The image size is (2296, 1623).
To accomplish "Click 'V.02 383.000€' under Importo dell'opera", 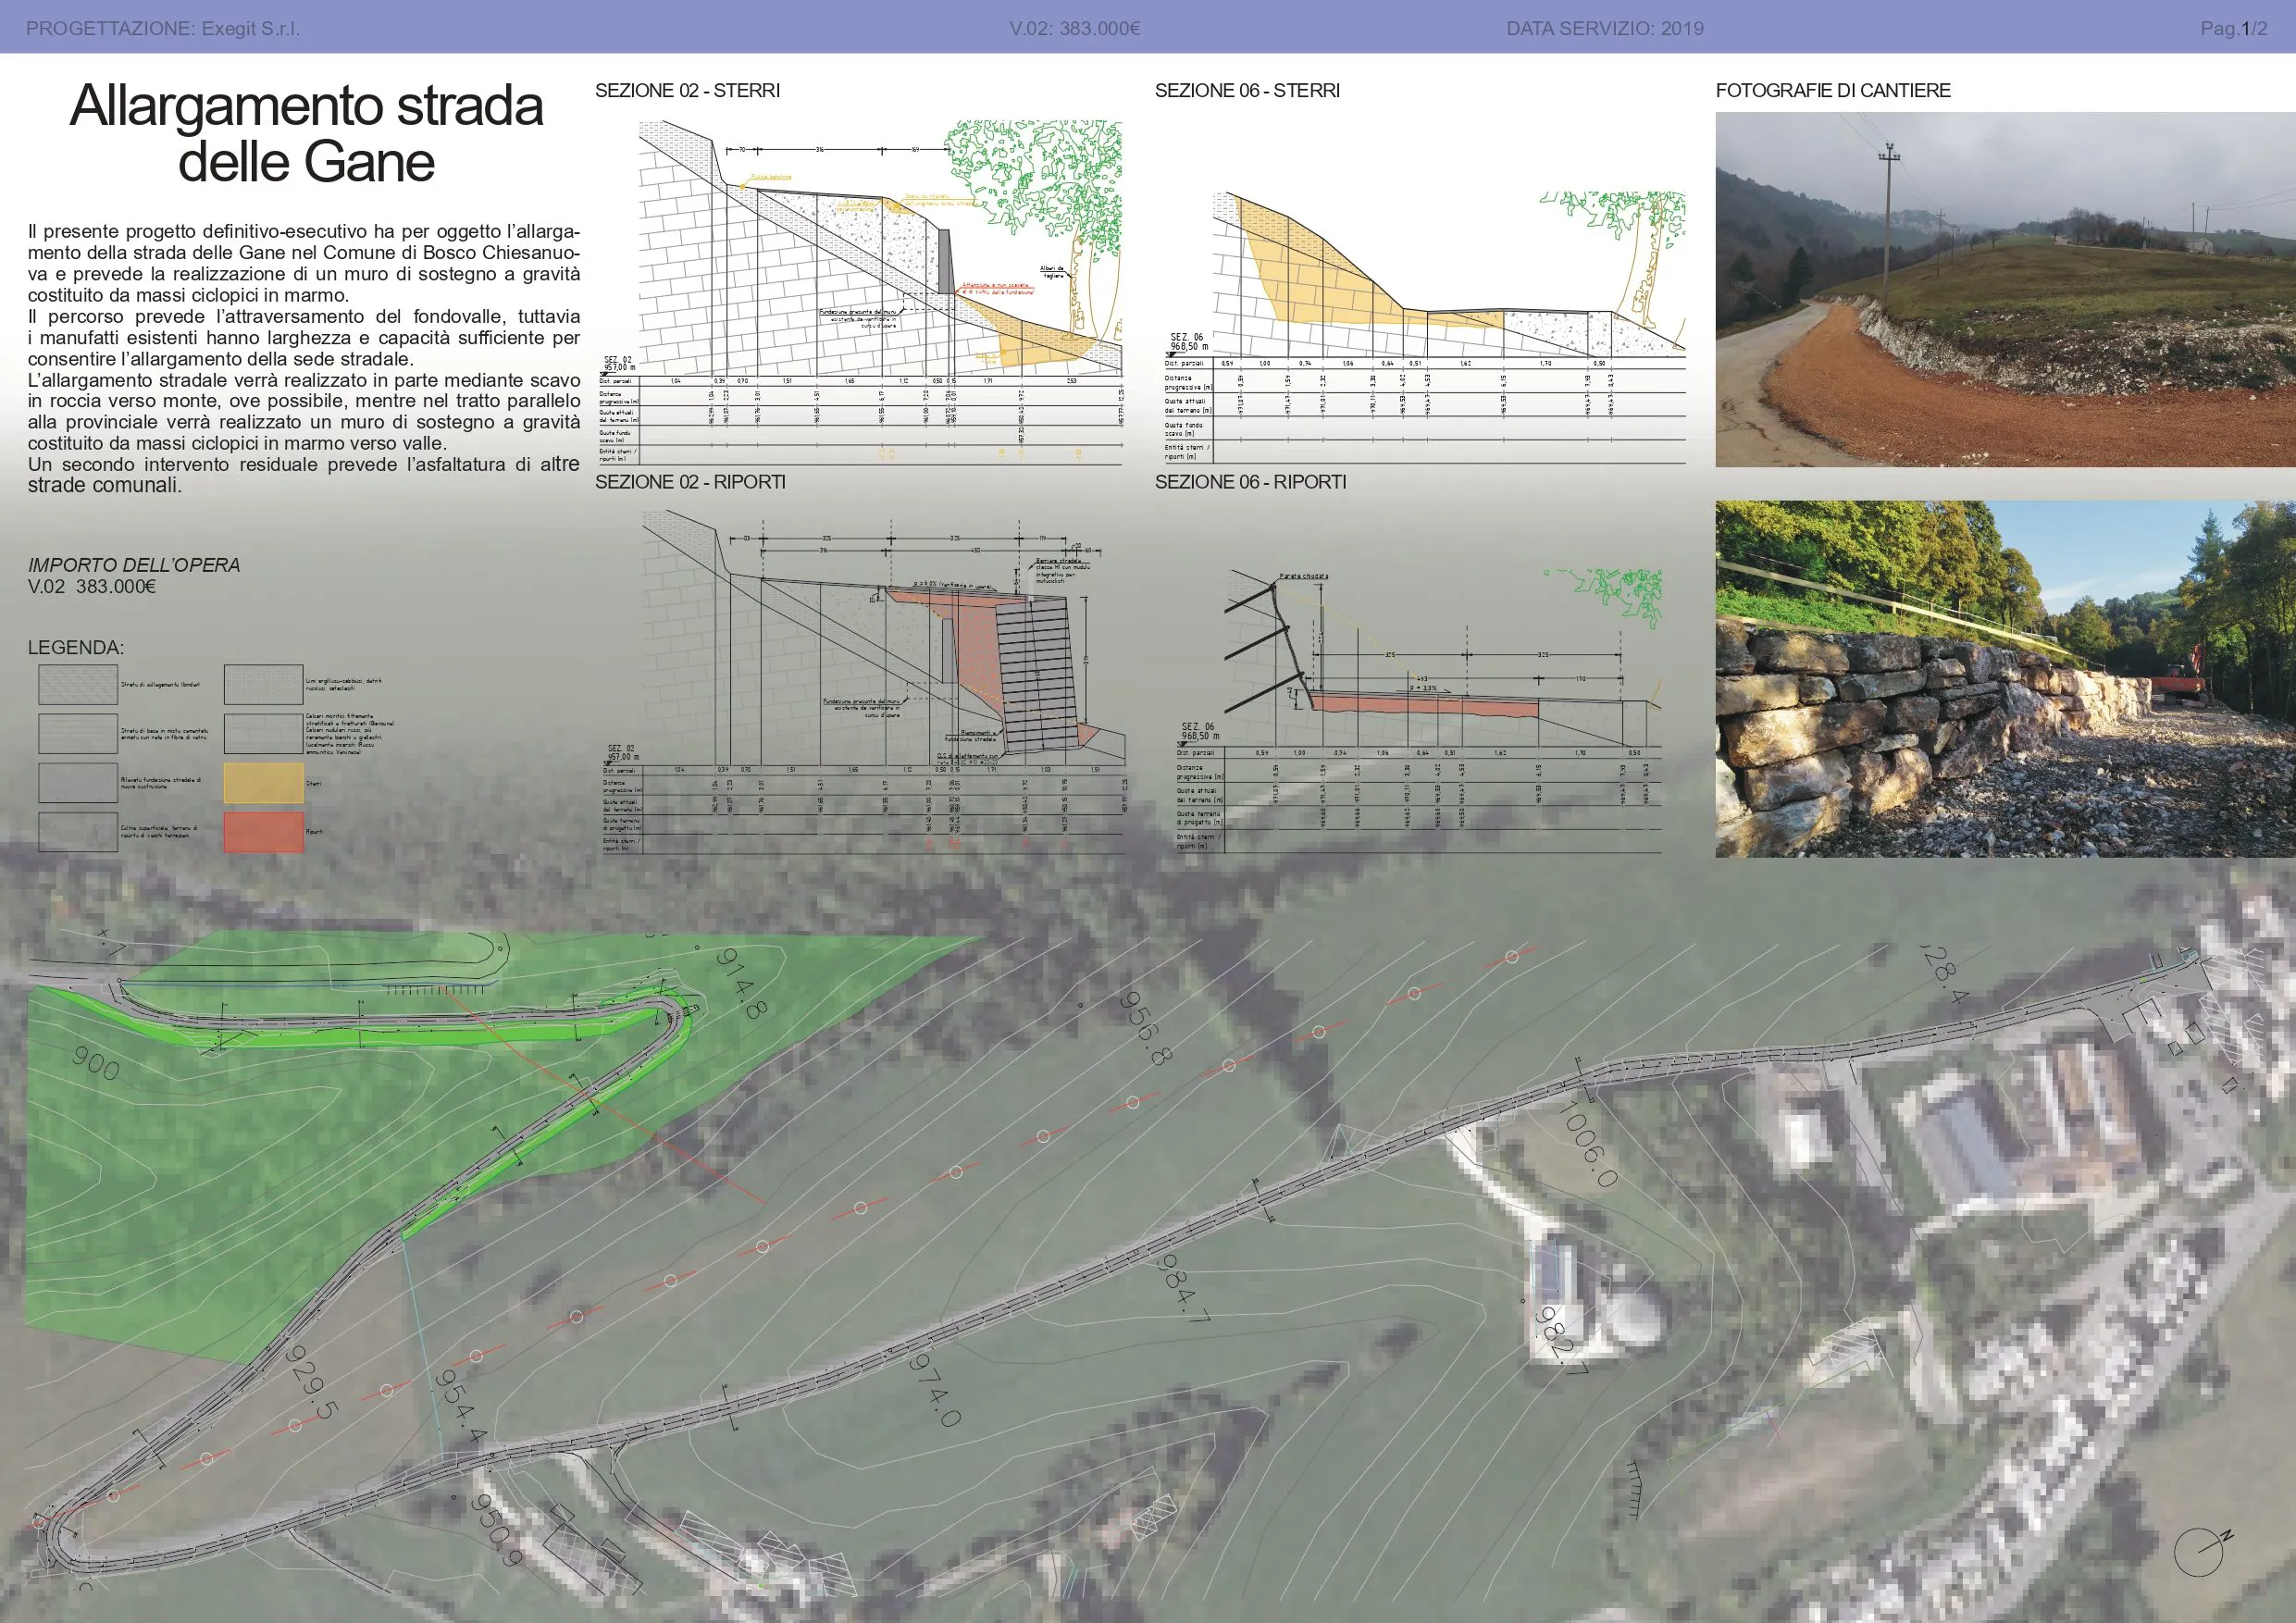I will (92, 586).
